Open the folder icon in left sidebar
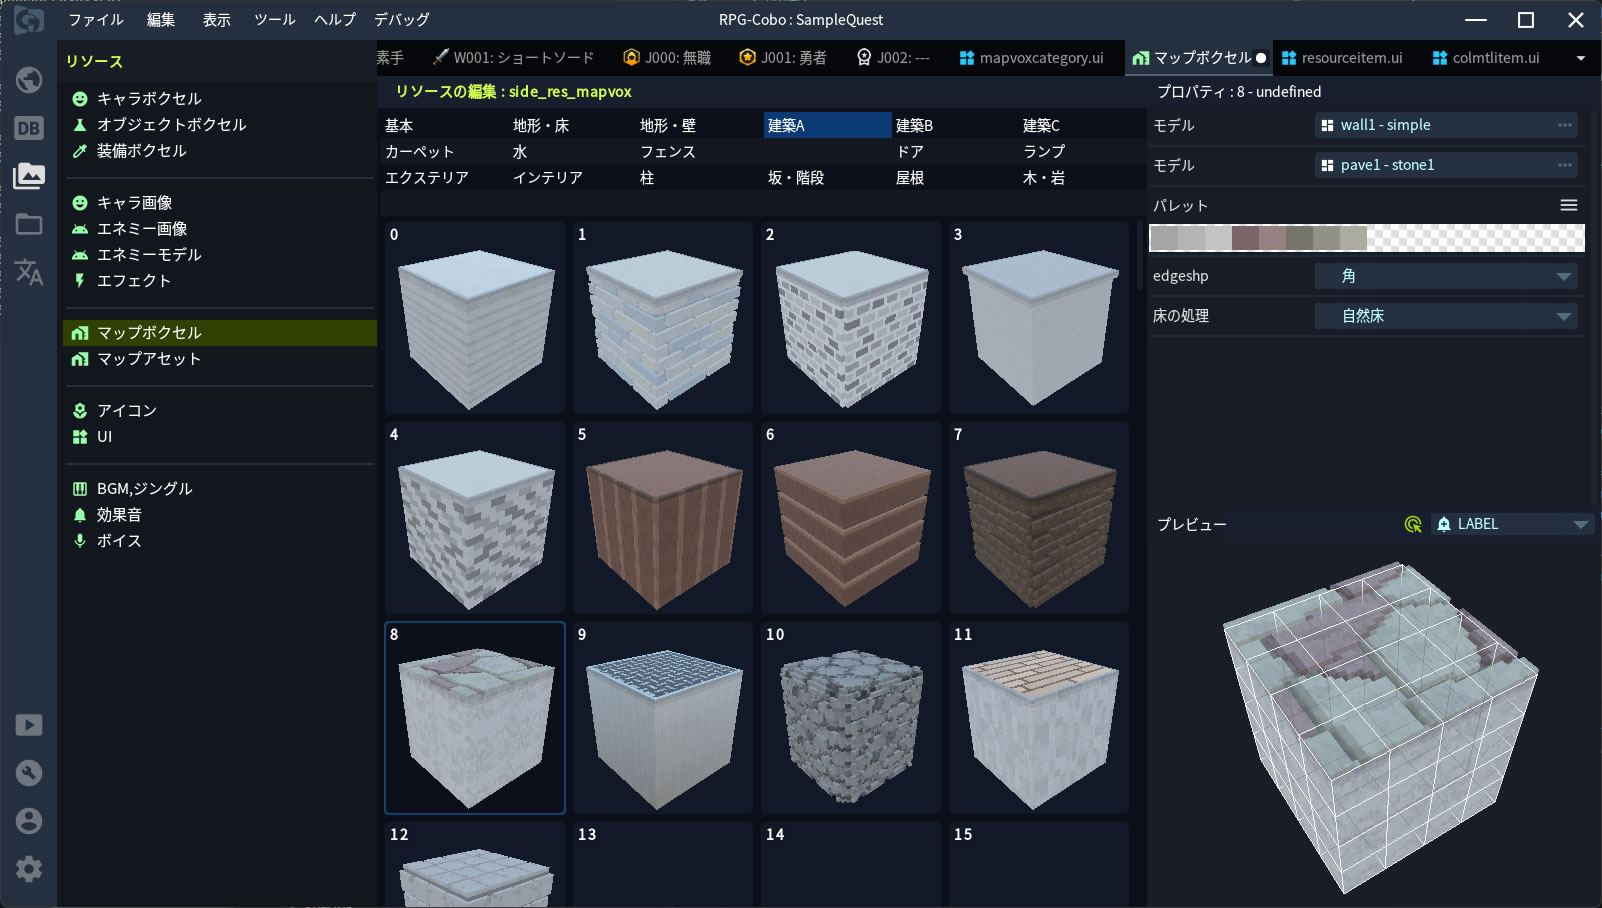Screen dimensions: 1602x908 coord(29,224)
